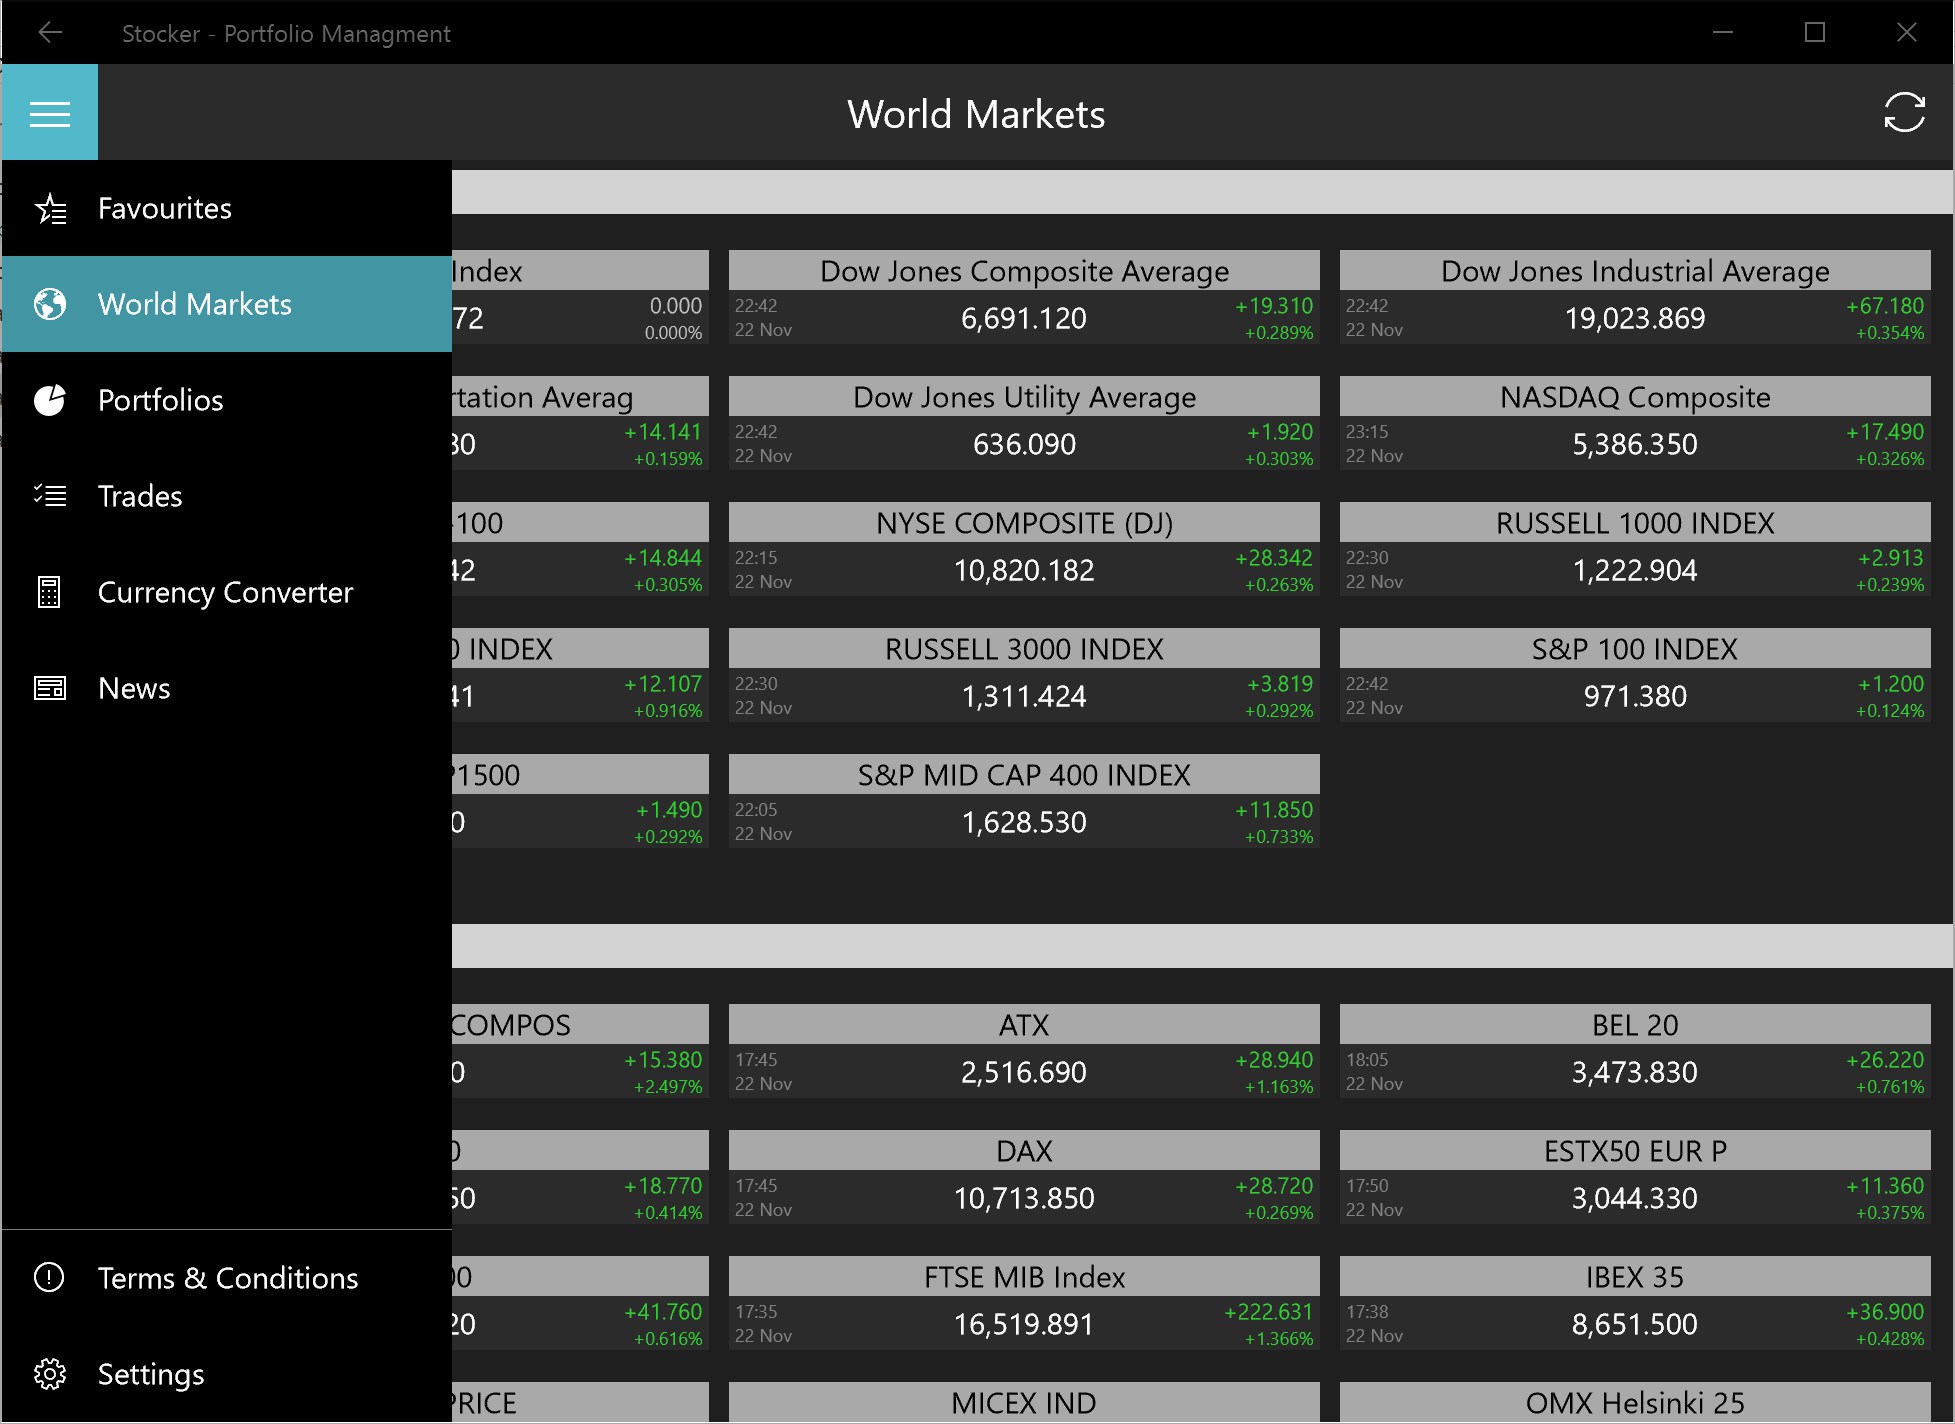This screenshot has height=1424, width=1955.
Task: Refresh market data with the refresh icon
Action: (1903, 112)
